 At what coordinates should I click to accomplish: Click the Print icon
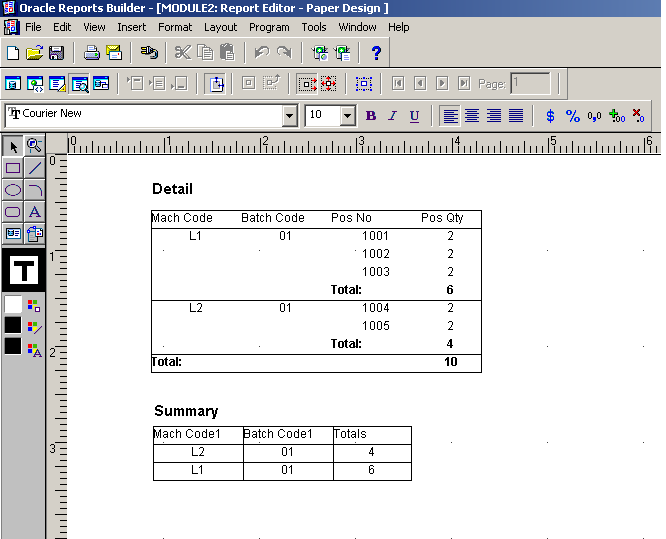92,53
